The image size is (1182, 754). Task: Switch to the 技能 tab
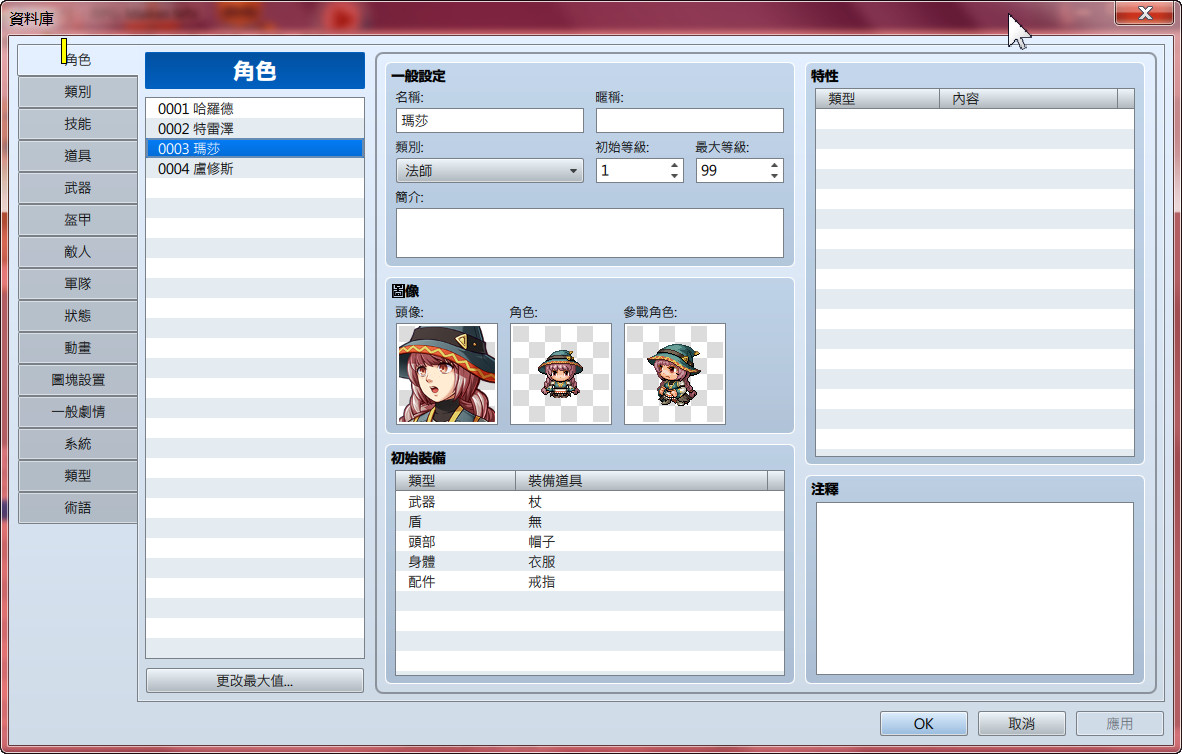click(x=78, y=124)
